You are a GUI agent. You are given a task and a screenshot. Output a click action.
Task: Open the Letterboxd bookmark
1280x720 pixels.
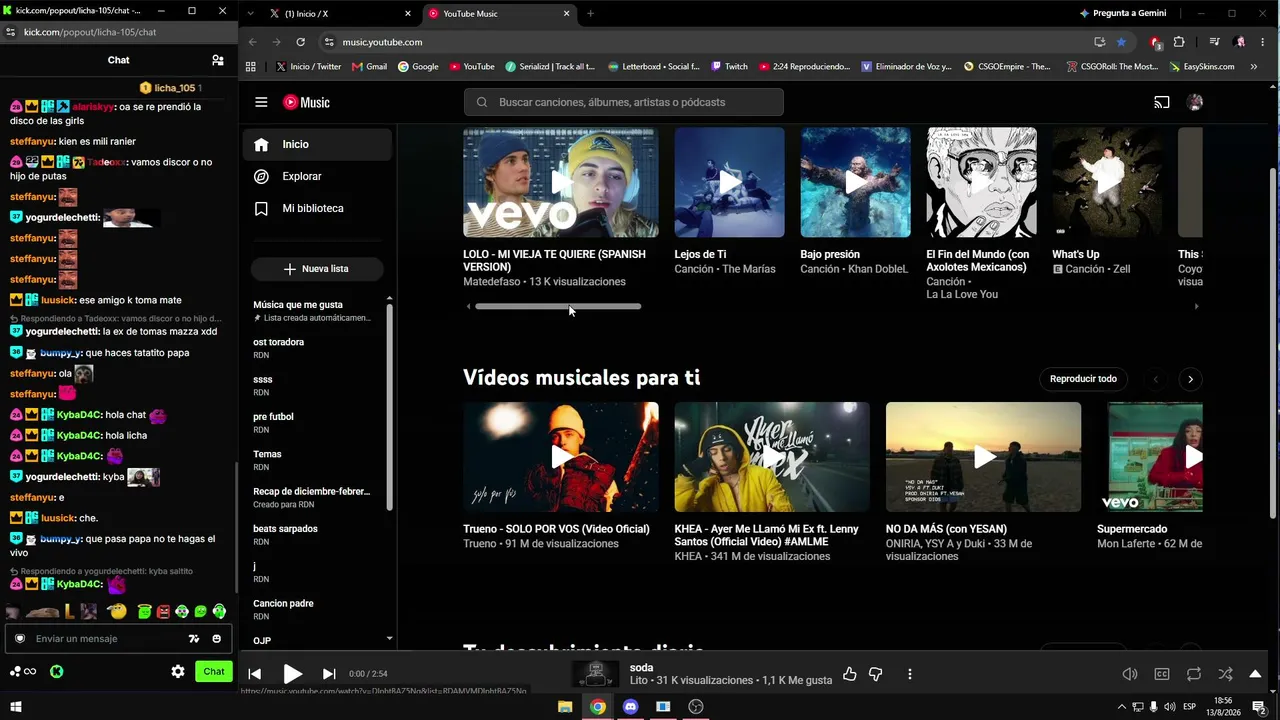coord(654,67)
